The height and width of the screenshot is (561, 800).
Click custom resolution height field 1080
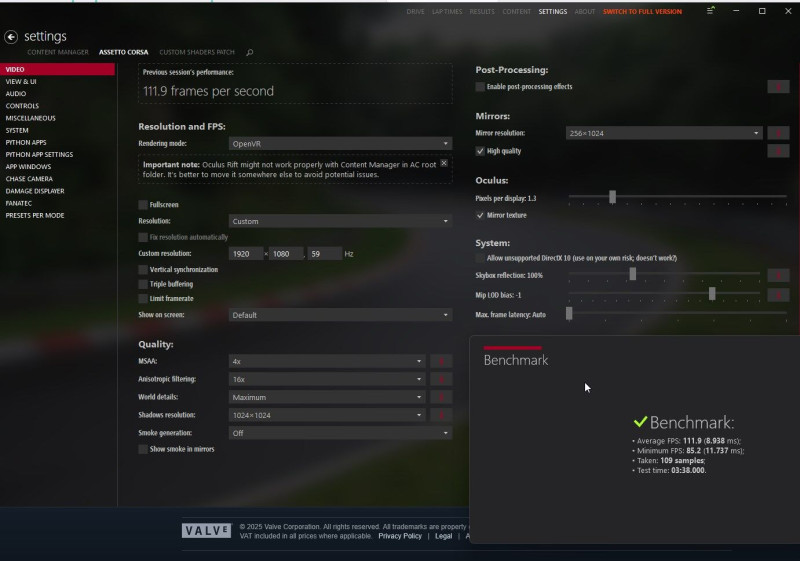(286, 253)
